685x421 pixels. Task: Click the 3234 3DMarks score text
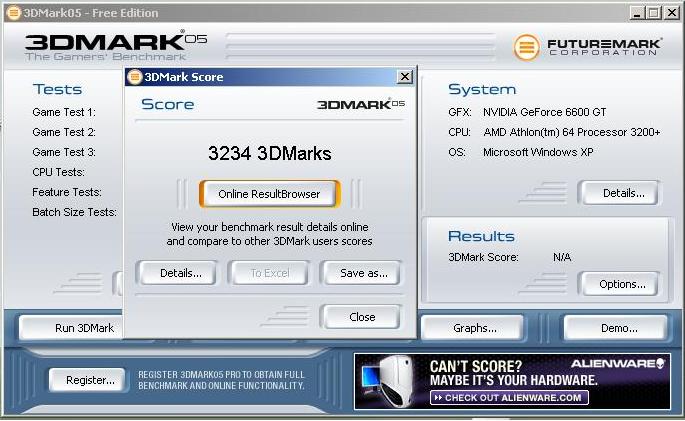pyautogui.click(x=270, y=153)
